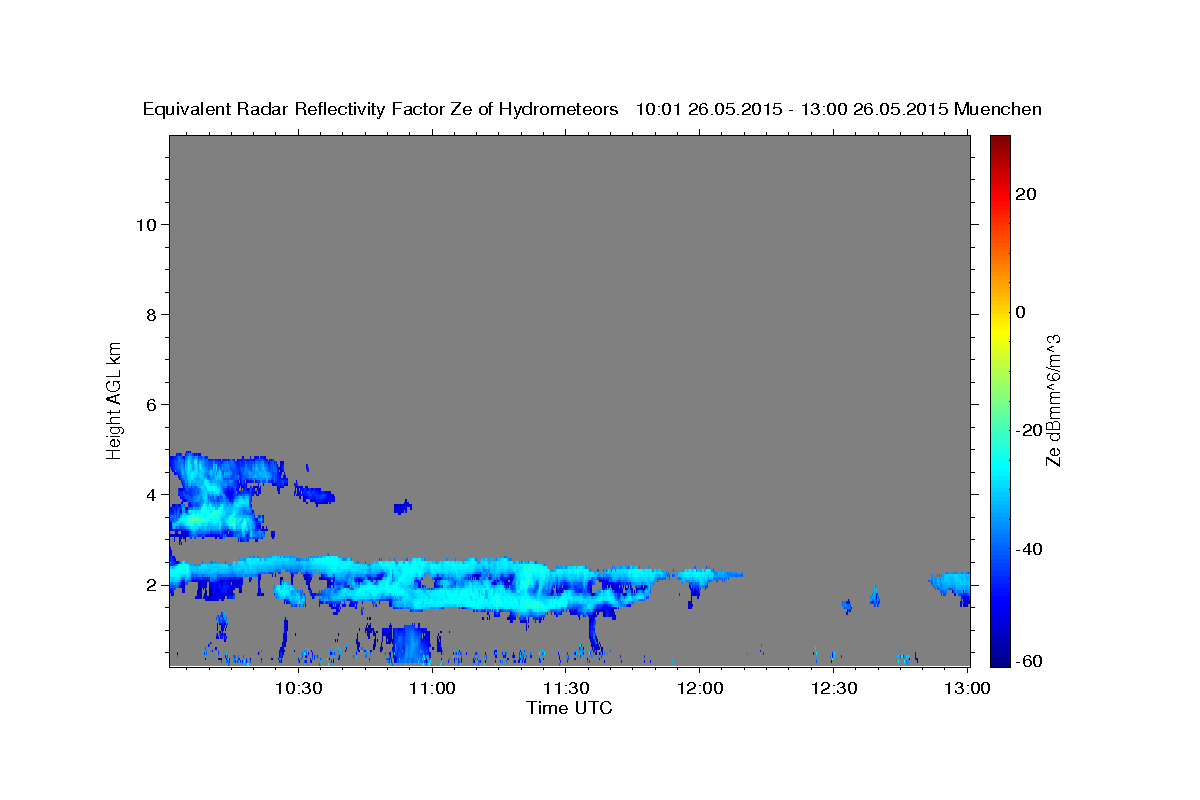1200x800 pixels.
Task: Click the "Ze dBmm^6/m^3" colorbar label
Action: click(1053, 400)
